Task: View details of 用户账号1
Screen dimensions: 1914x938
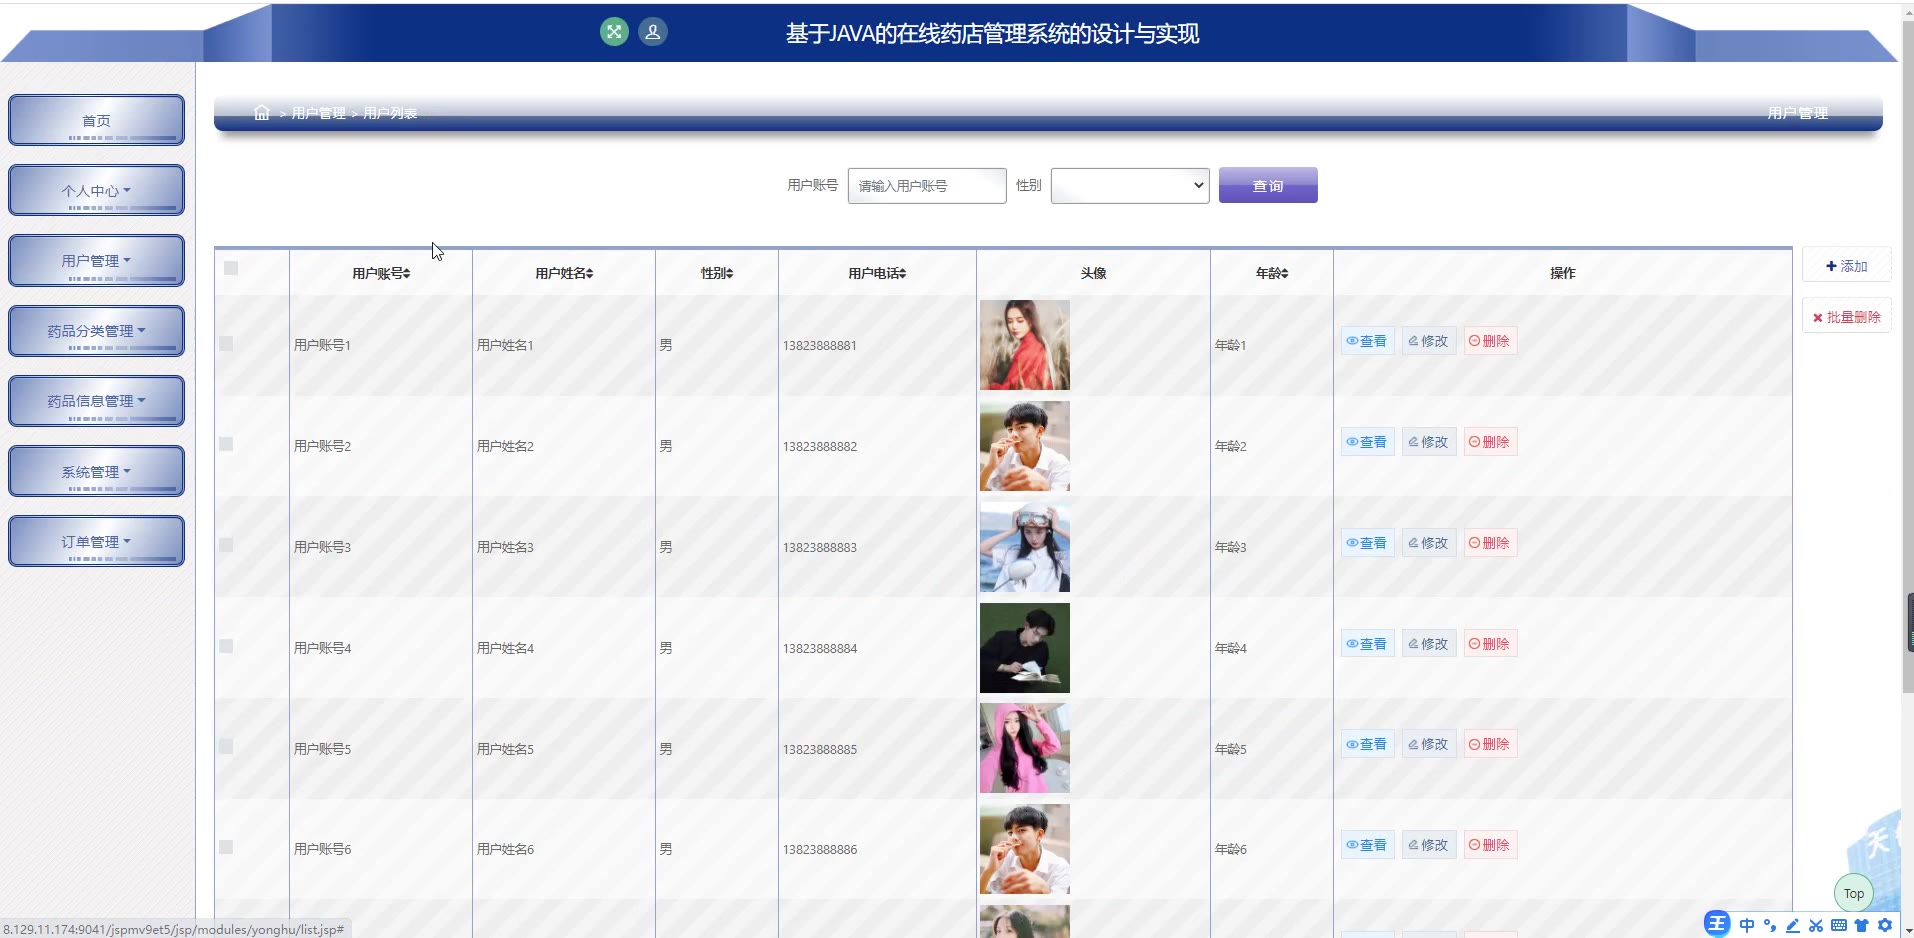Action: coord(1367,341)
